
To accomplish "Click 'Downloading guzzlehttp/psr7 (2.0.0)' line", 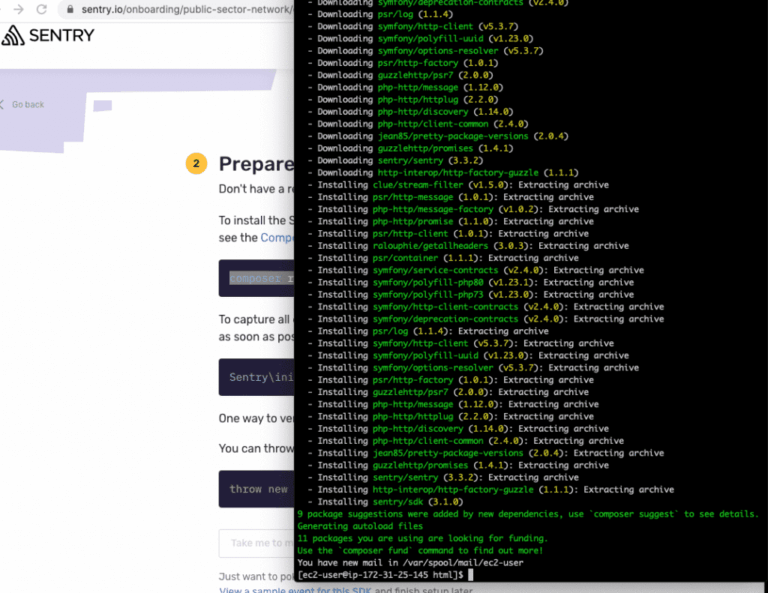I will tap(400, 75).
